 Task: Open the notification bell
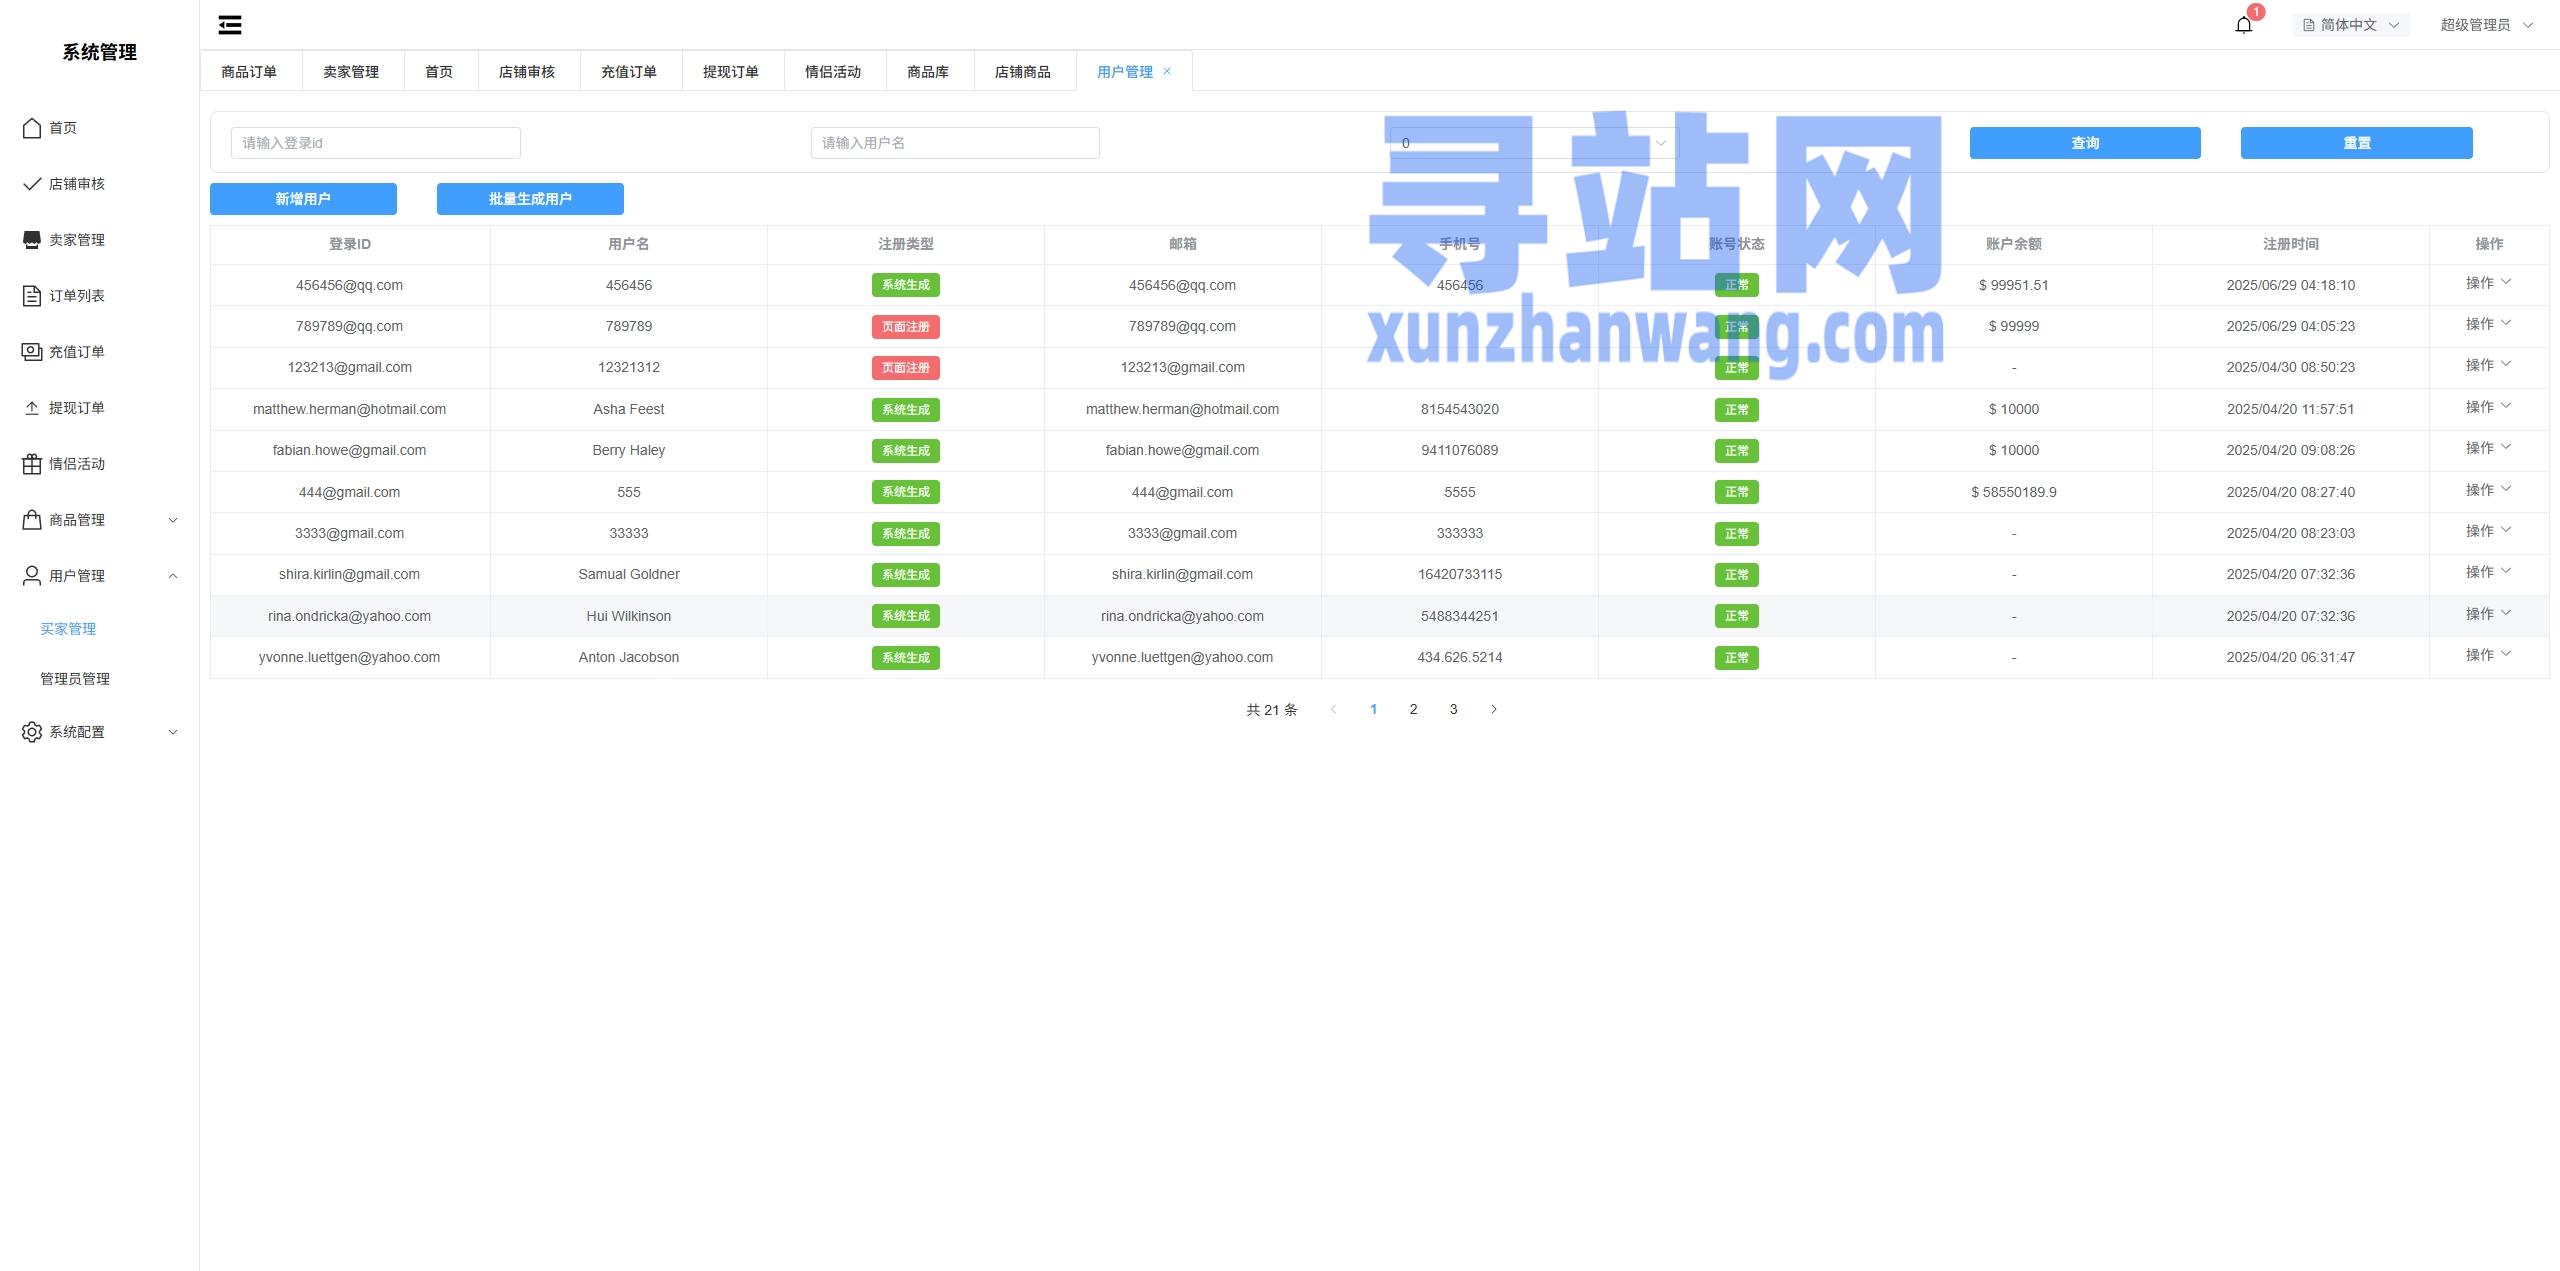coord(2243,25)
